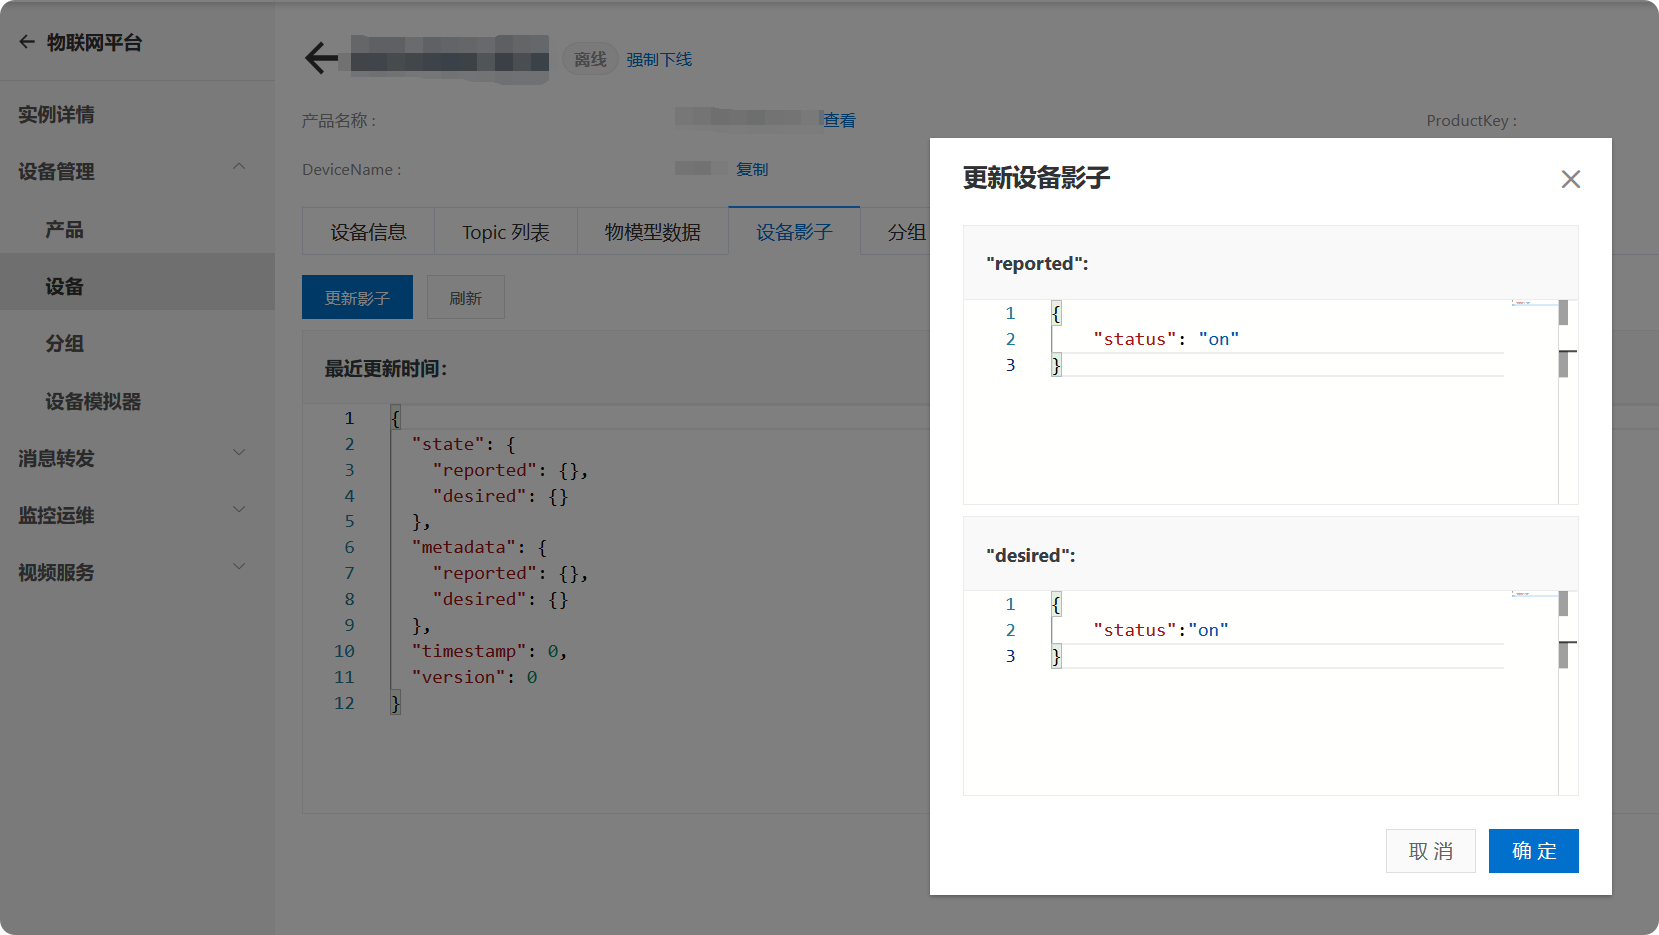Switch to the Topic 列表 tab
The width and height of the screenshot is (1659, 935).
click(x=506, y=232)
